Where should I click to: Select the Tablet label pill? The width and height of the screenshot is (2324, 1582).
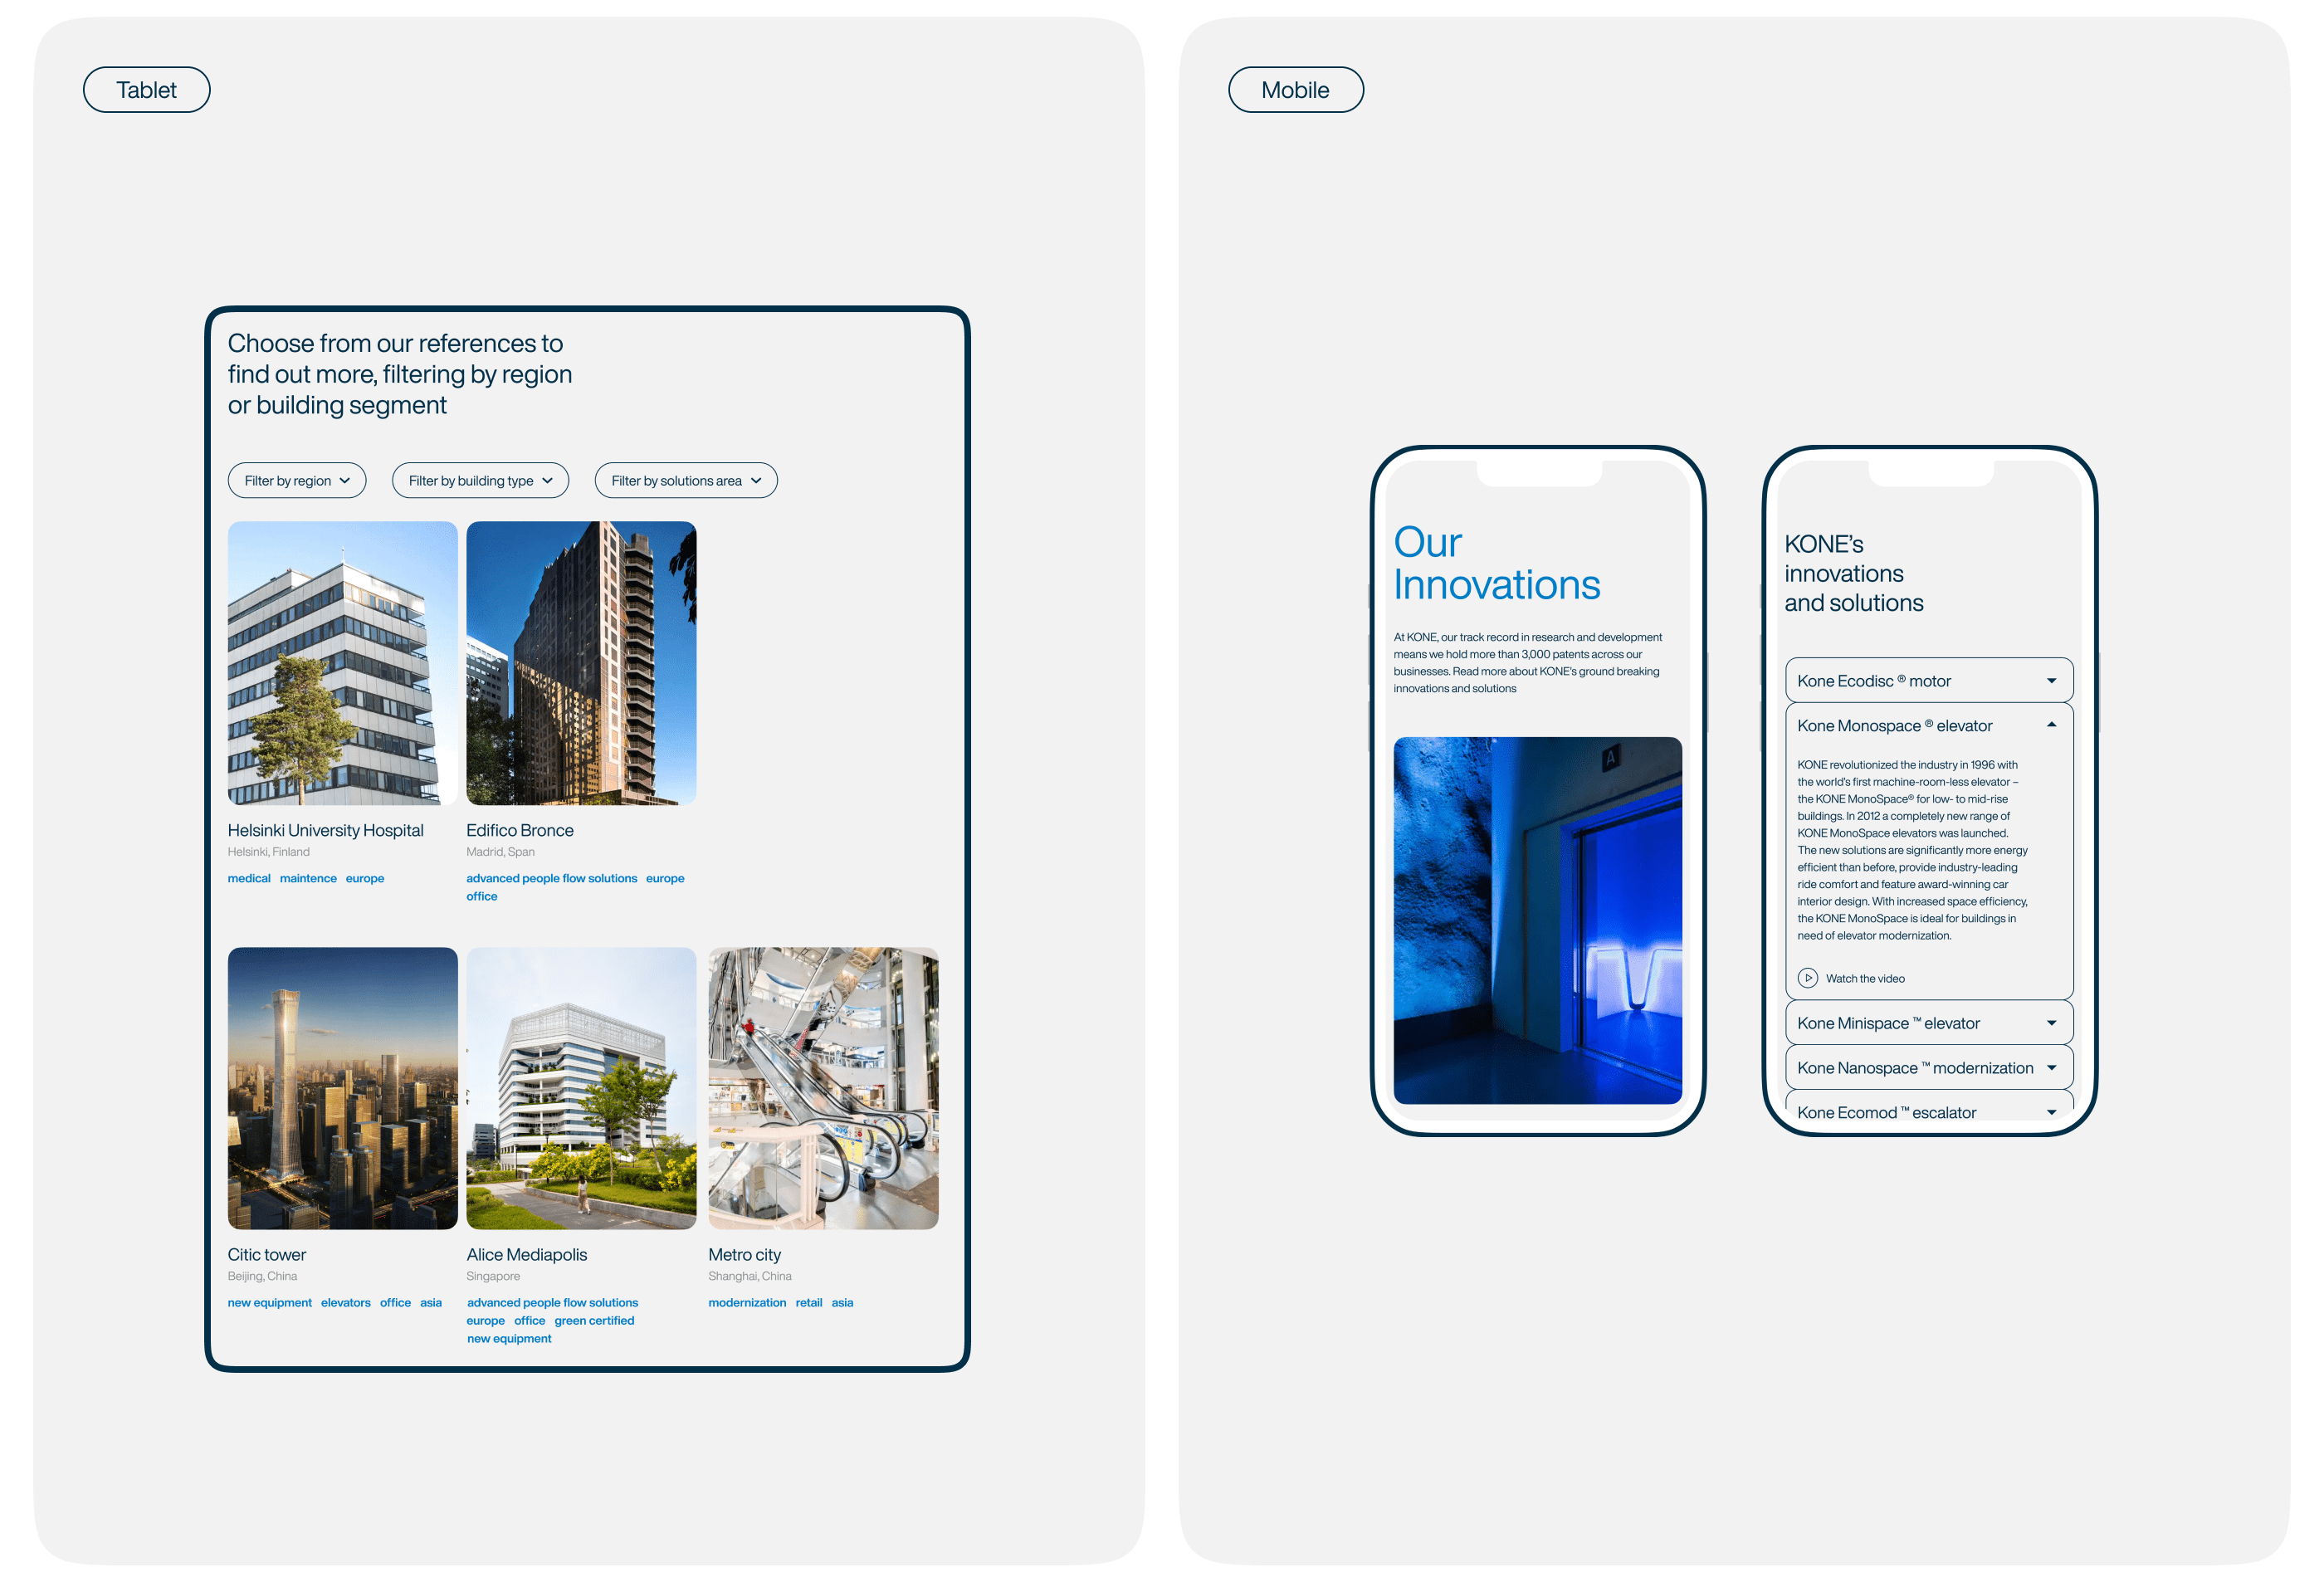tap(146, 90)
